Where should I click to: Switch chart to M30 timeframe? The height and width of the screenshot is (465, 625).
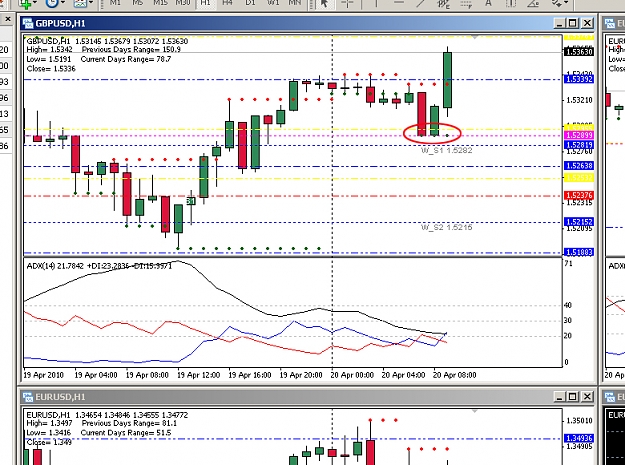(183, 3)
